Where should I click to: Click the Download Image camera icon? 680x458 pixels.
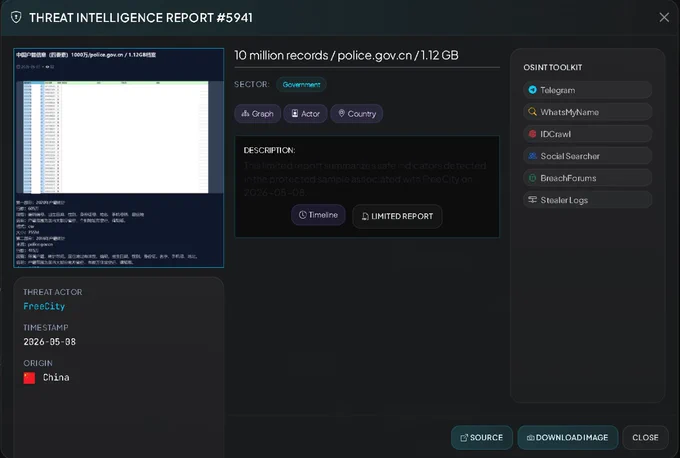pos(530,438)
